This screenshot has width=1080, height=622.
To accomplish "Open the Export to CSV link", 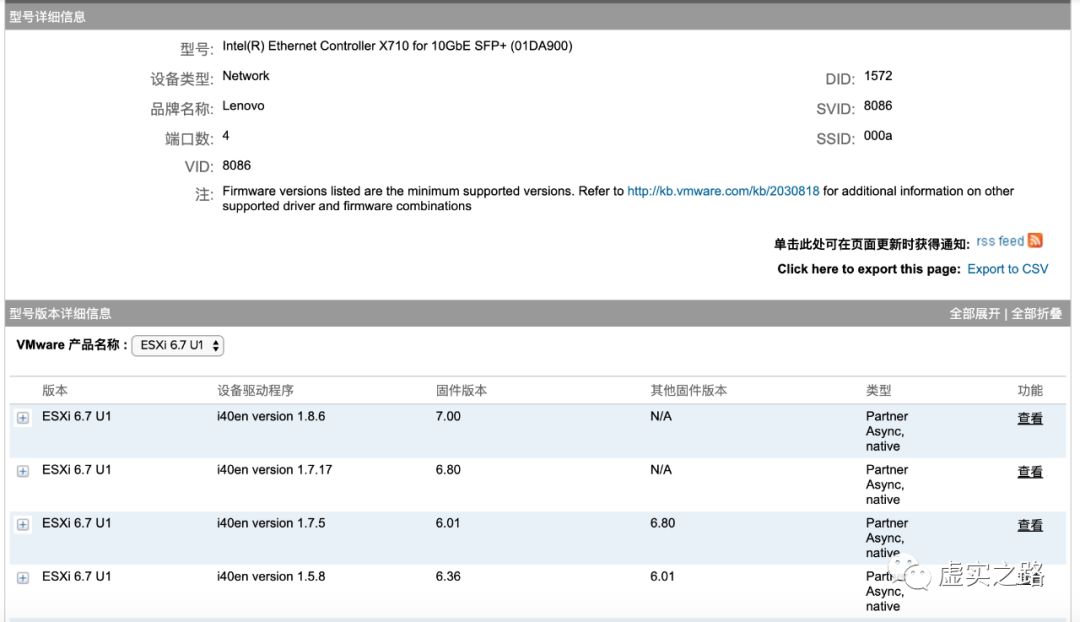I will tap(1007, 268).
